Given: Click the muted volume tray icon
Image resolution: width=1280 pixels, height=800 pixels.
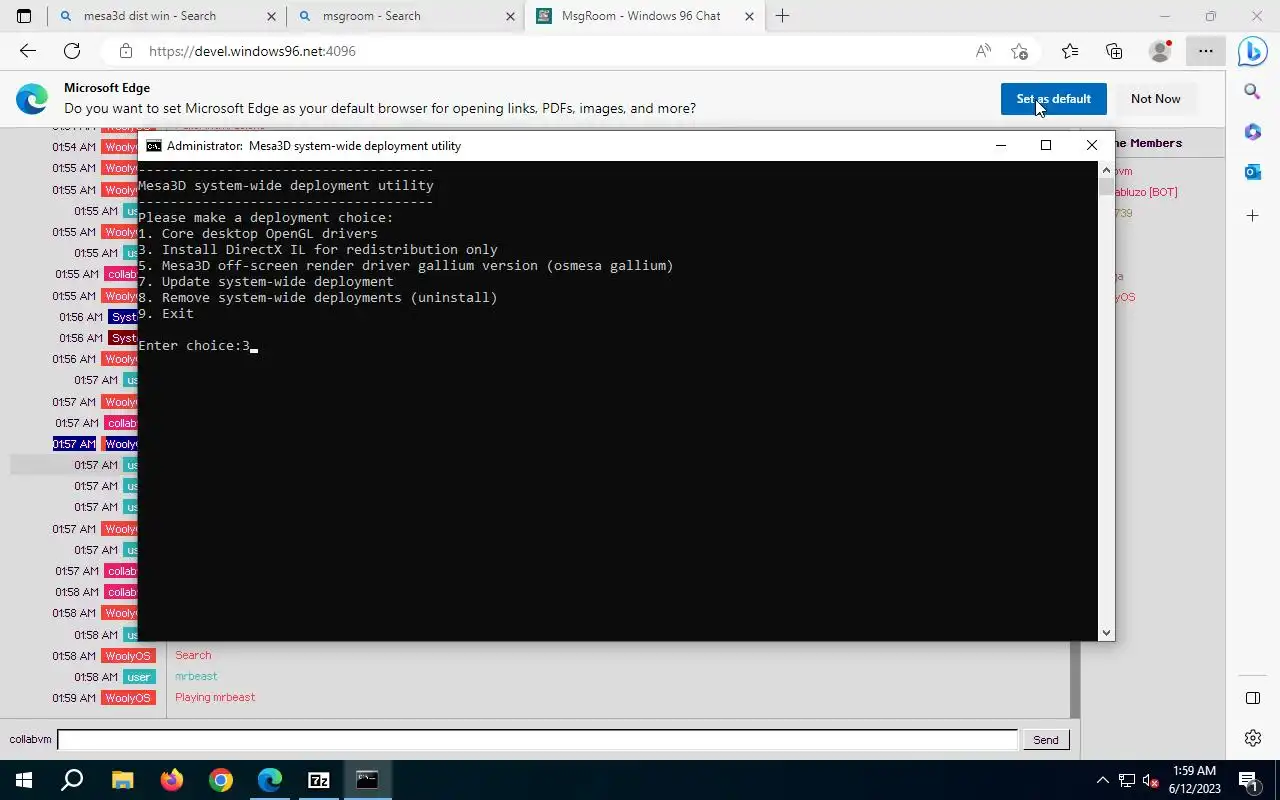Looking at the screenshot, I should click(x=1151, y=780).
